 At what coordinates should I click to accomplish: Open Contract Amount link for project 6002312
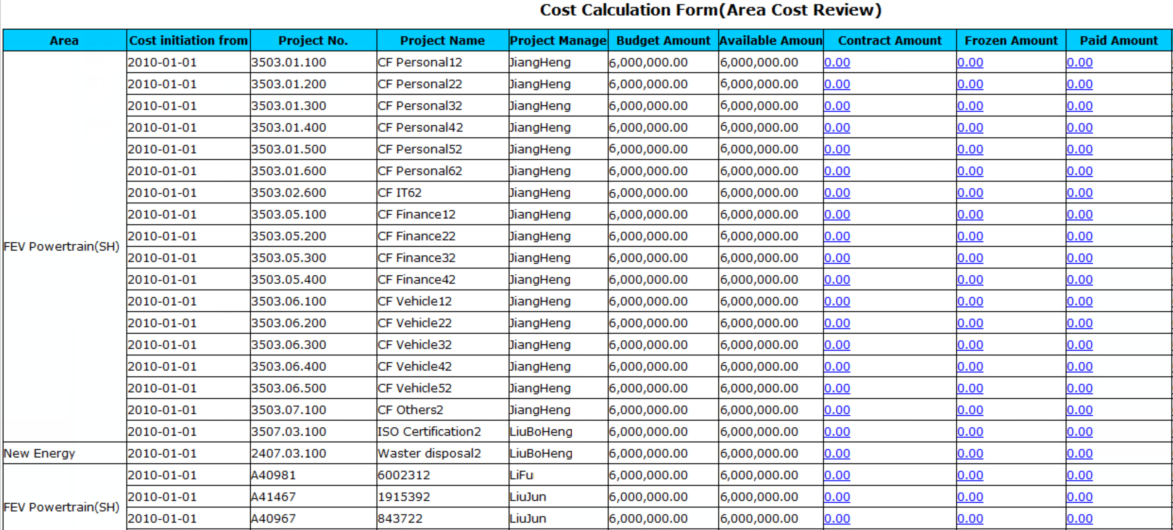[836, 476]
